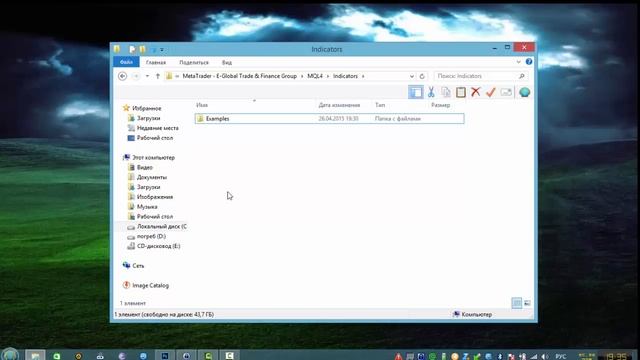Open the Поделиться ribbon tab
The width and height of the screenshot is (640, 360).
(x=194, y=62)
